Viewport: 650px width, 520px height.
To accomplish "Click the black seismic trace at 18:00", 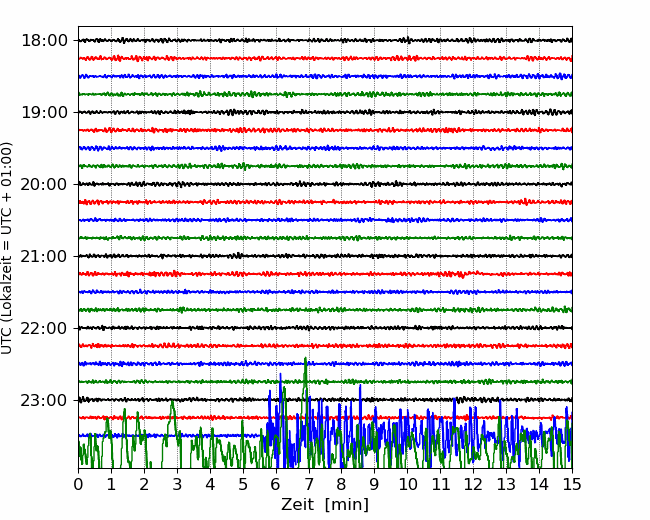I will (x=325, y=40).
